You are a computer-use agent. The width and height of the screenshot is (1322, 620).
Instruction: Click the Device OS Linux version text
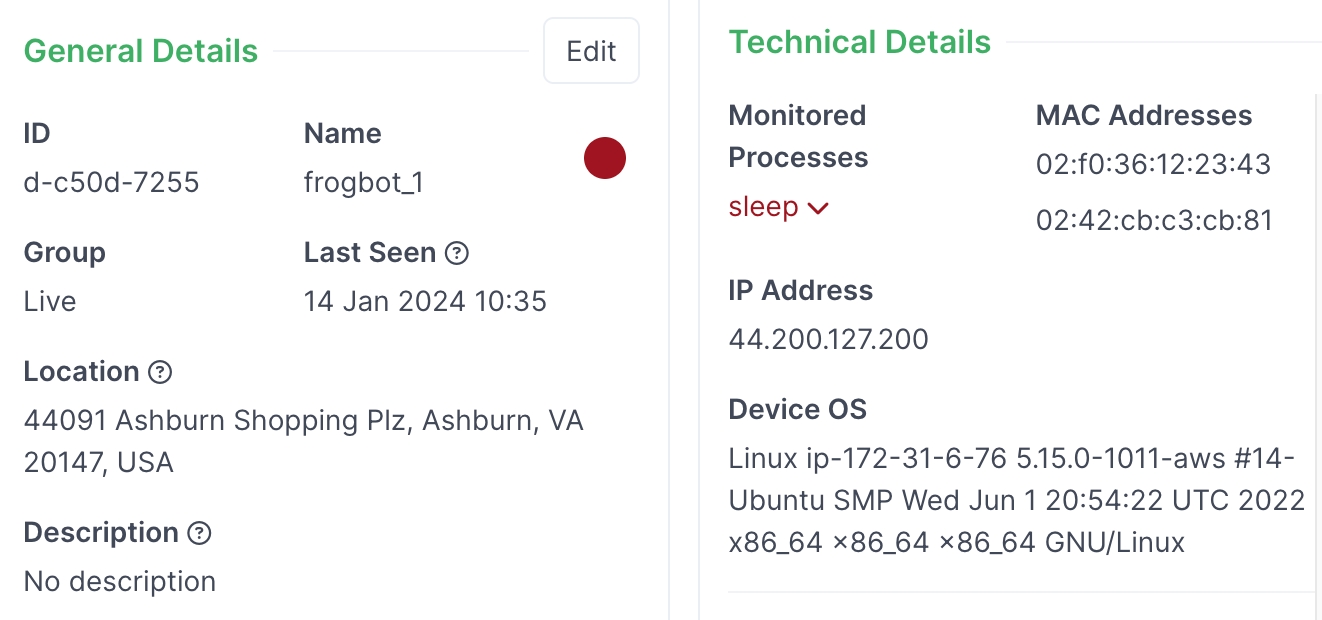click(x=1016, y=500)
